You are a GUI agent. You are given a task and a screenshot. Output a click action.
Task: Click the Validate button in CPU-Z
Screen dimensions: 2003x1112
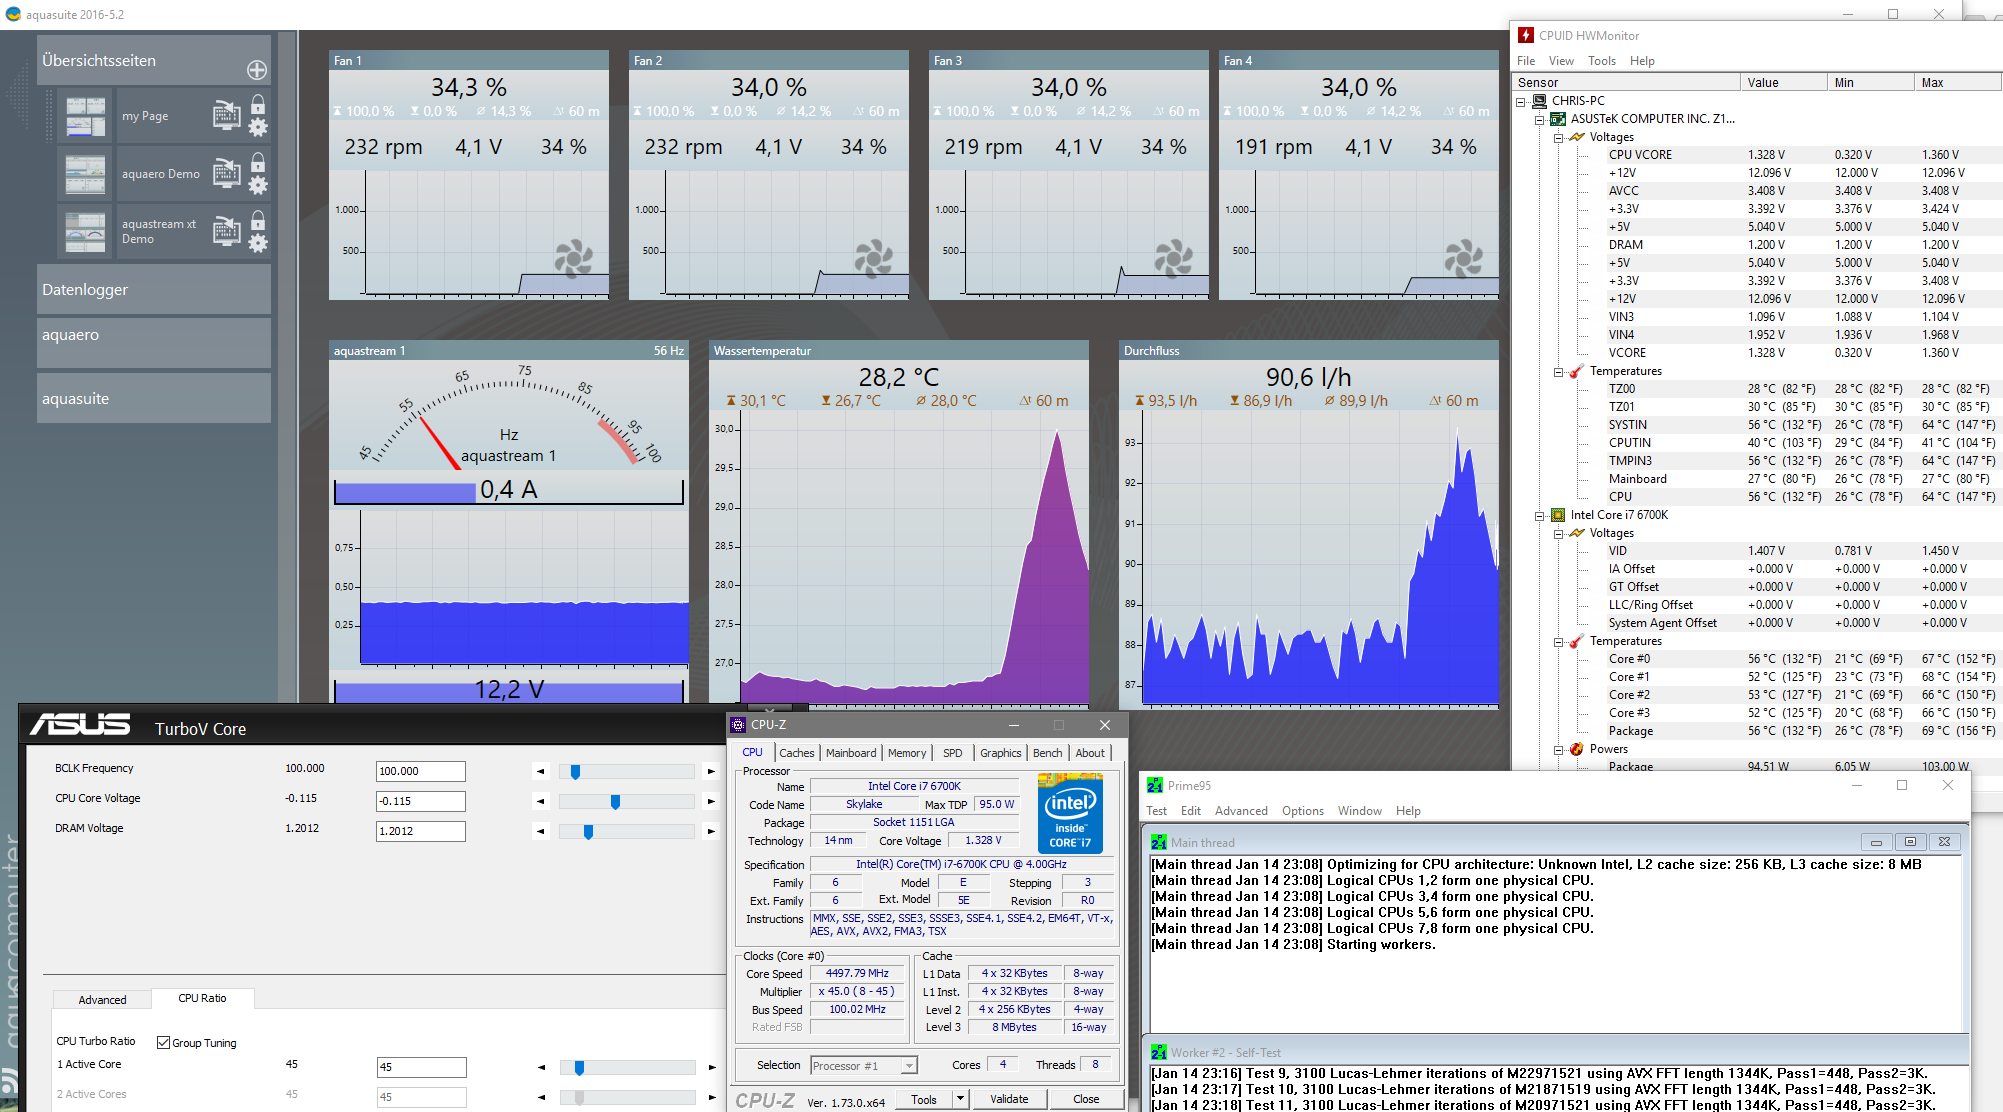[x=1008, y=1099]
